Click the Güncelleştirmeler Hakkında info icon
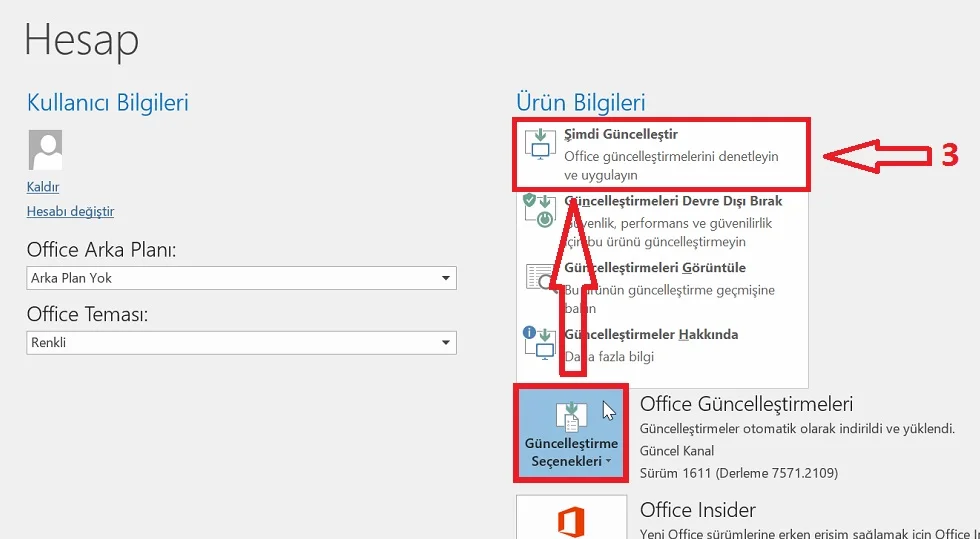The width and height of the screenshot is (980, 539). click(x=539, y=342)
